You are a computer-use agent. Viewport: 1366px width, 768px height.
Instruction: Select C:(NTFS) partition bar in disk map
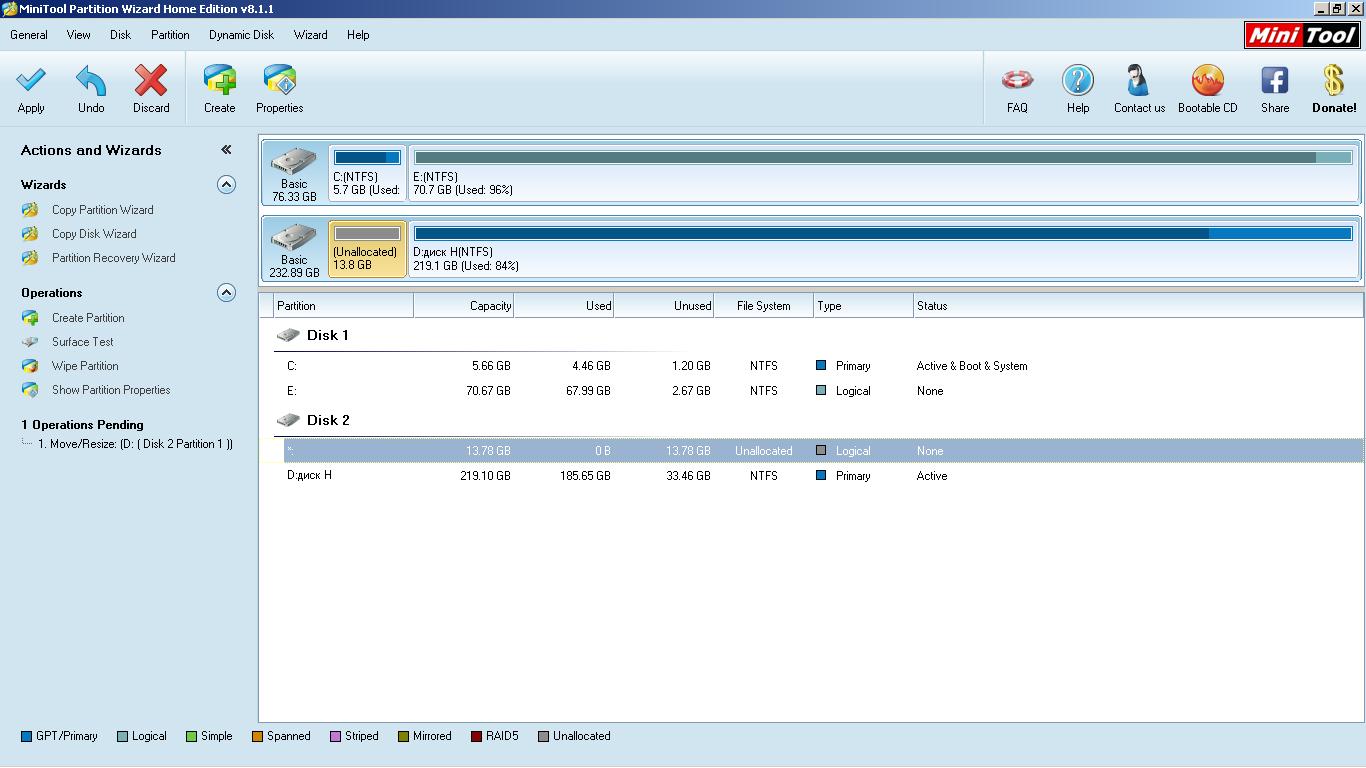[367, 172]
